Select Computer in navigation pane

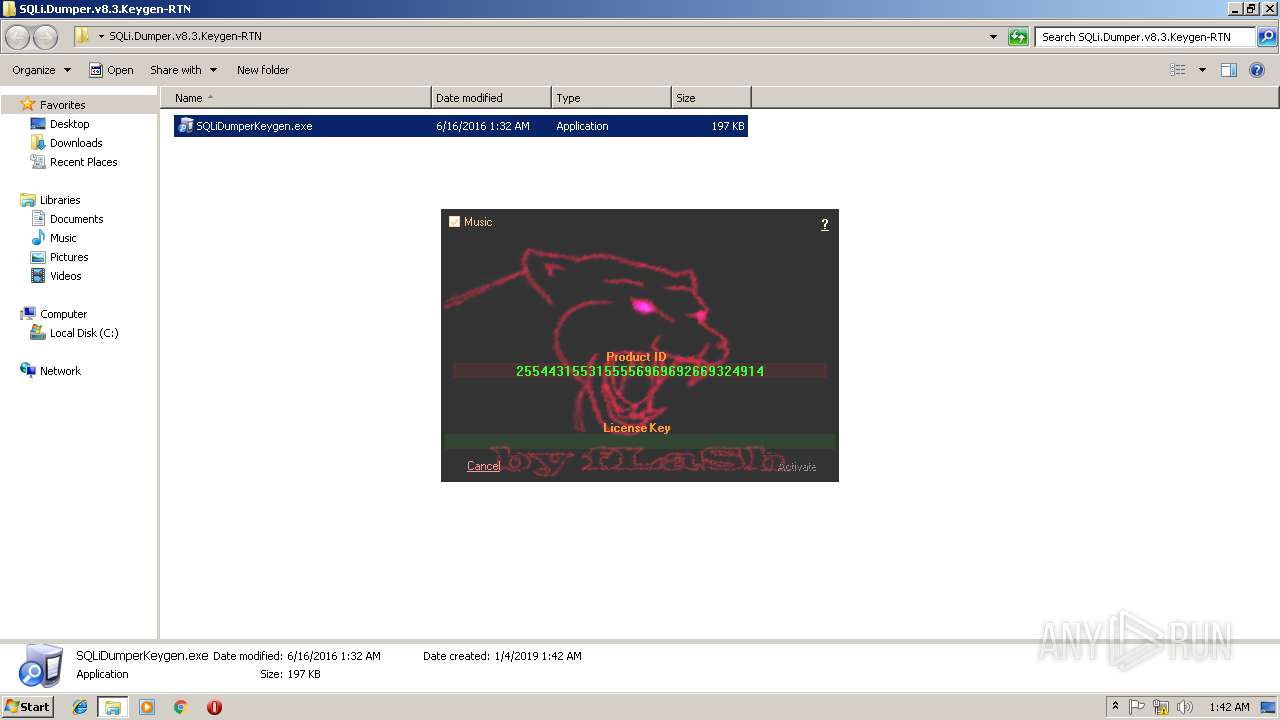[63, 314]
